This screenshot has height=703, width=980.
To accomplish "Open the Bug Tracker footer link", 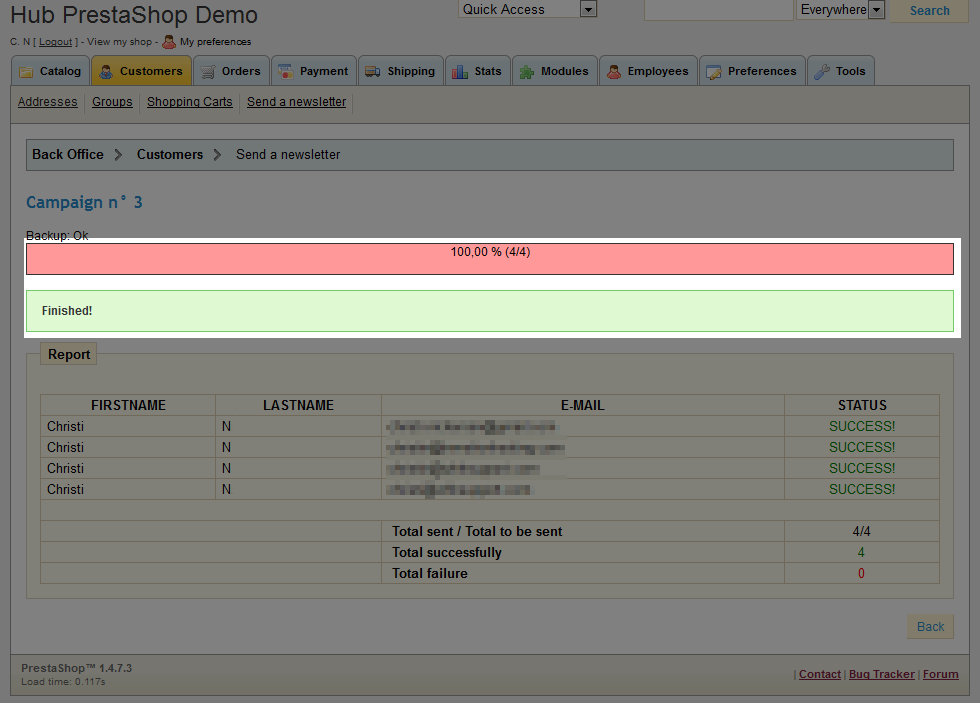I will pyautogui.click(x=881, y=675).
